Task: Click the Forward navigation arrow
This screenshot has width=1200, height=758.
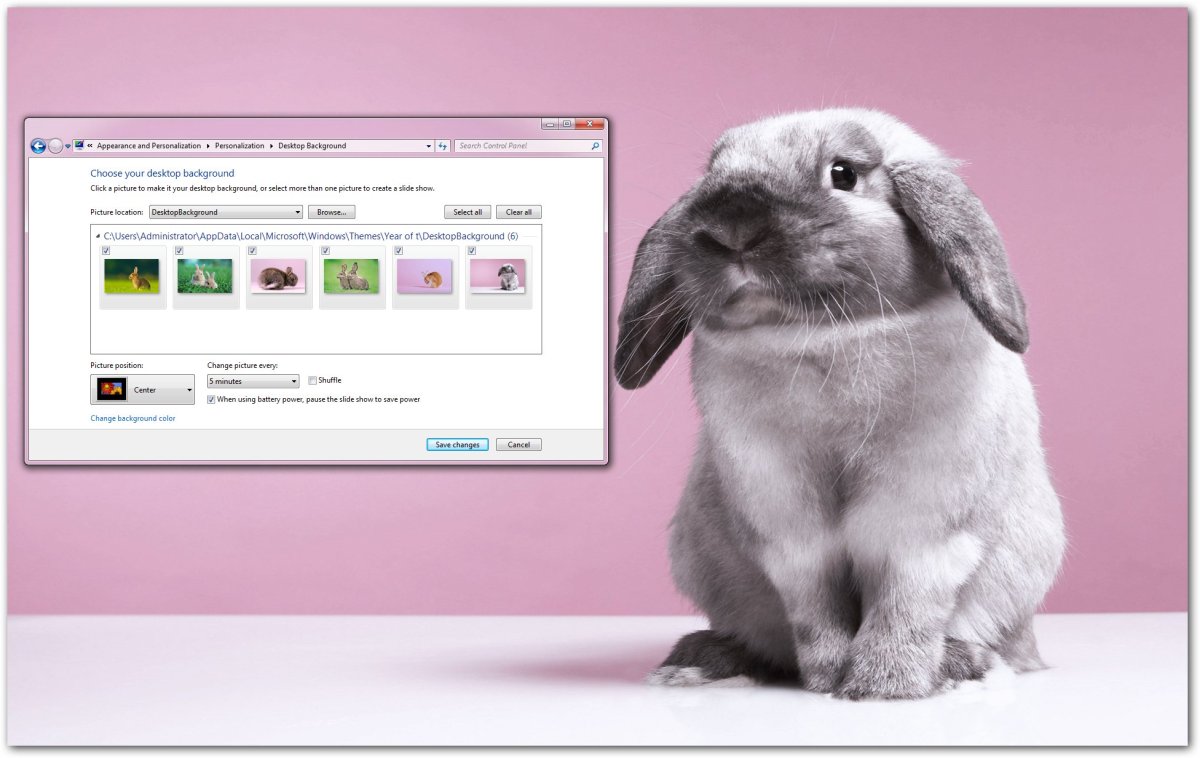Action: tap(55, 146)
